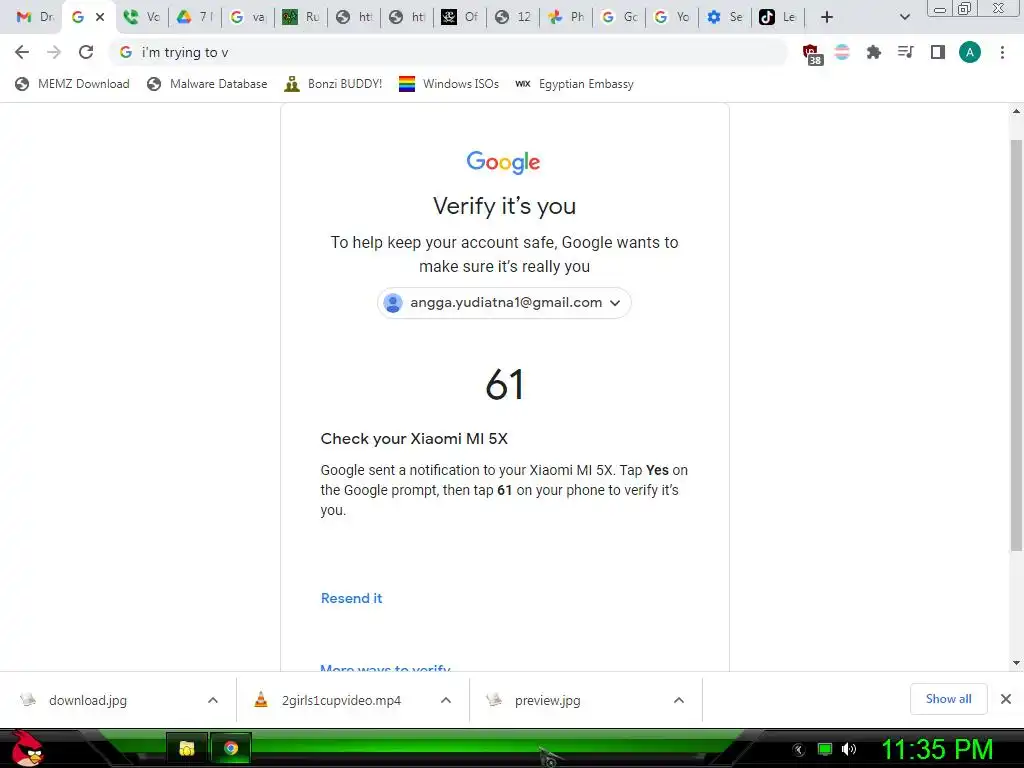The width and height of the screenshot is (1024, 768).
Task: Go back to the previous page
Action: 22,52
